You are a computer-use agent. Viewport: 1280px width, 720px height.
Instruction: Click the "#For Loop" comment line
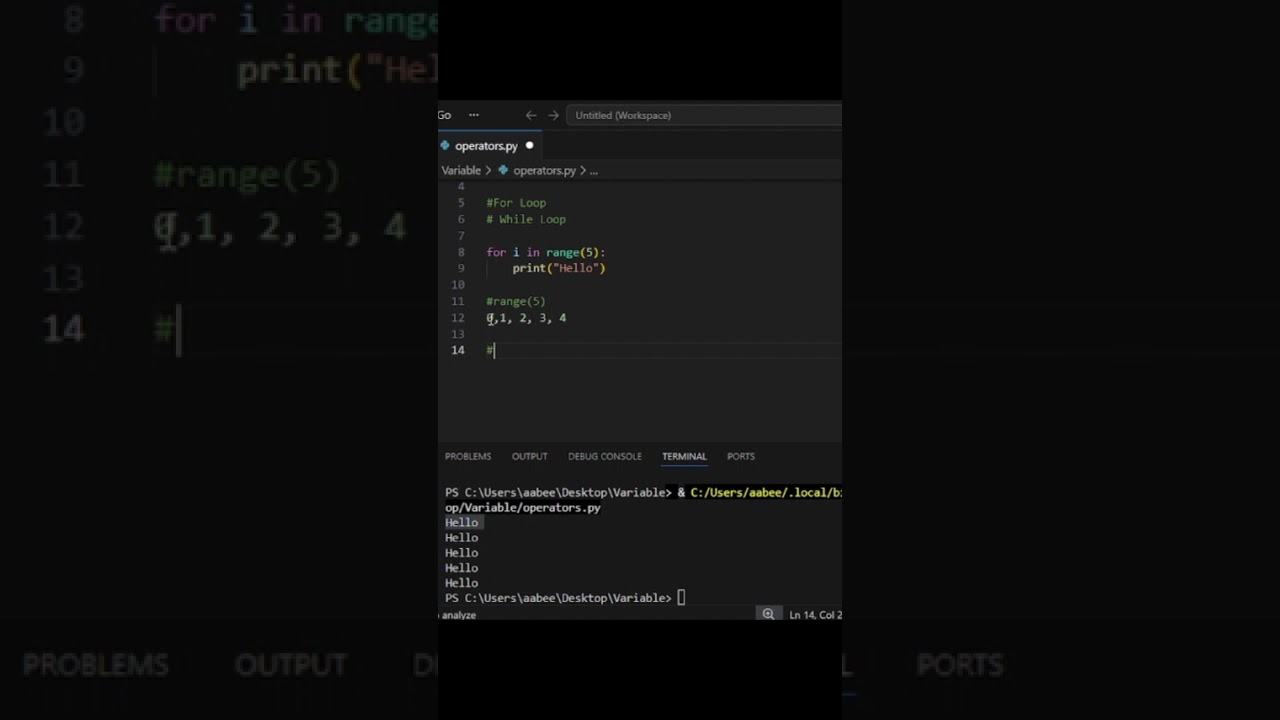(x=516, y=203)
